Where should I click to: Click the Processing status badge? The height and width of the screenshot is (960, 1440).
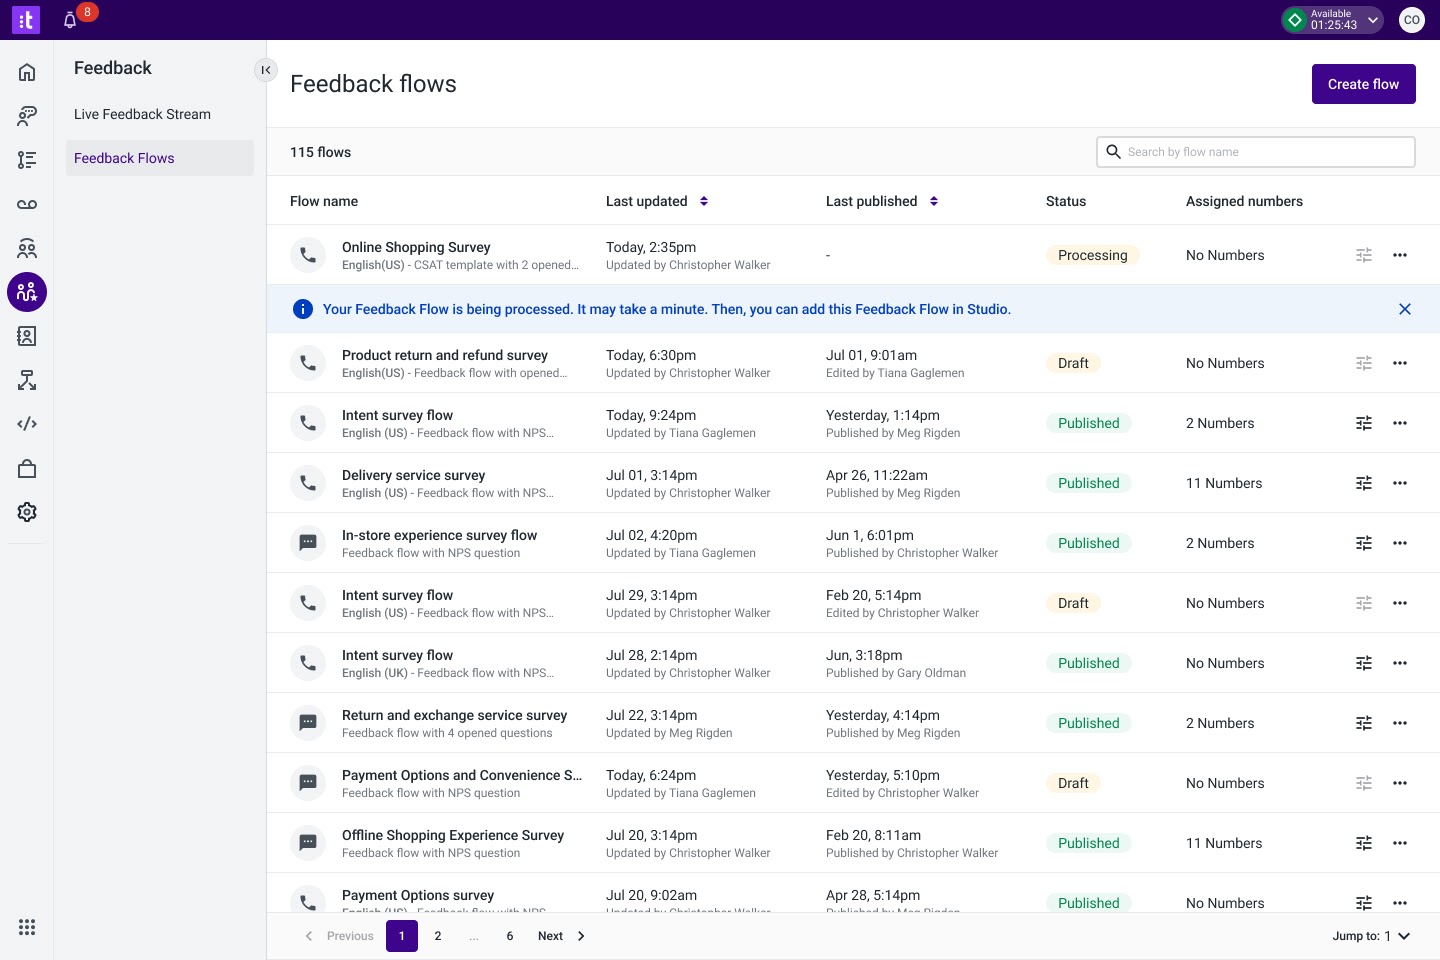click(1093, 255)
